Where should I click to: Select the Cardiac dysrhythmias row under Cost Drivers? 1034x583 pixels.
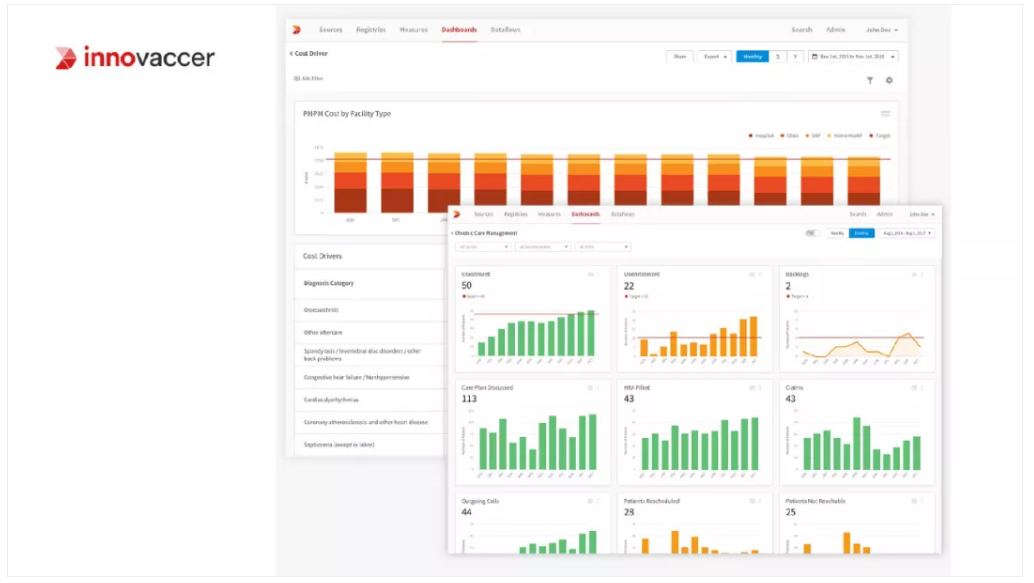pos(369,400)
